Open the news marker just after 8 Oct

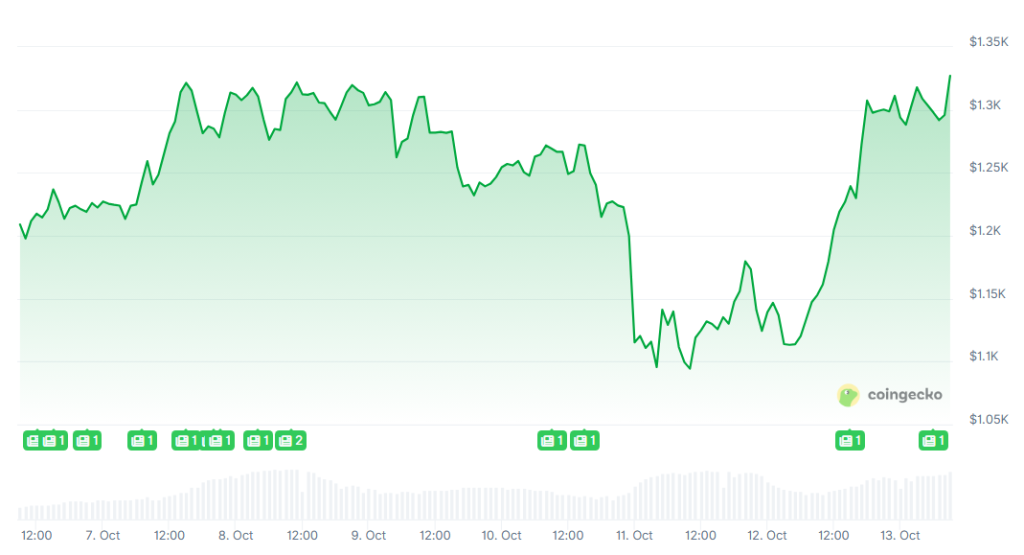258,440
